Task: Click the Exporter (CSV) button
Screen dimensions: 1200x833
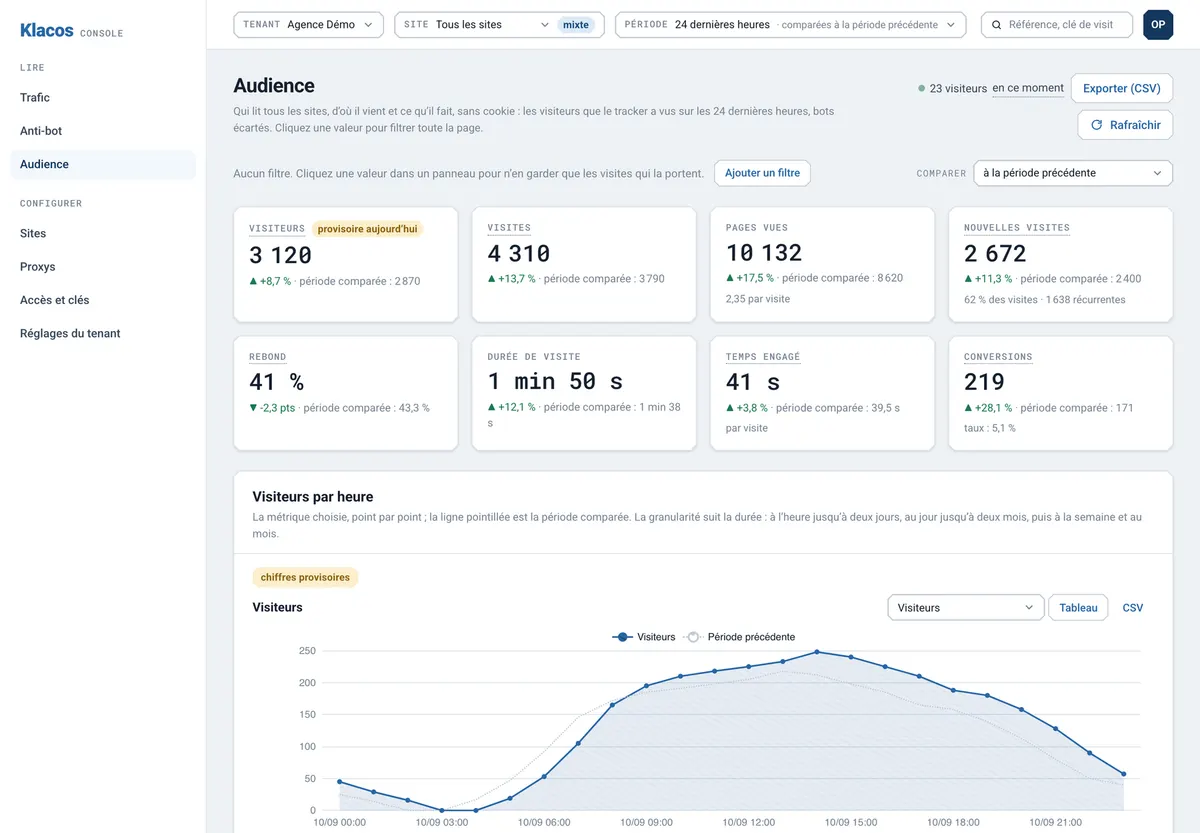Action: click(1122, 88)
